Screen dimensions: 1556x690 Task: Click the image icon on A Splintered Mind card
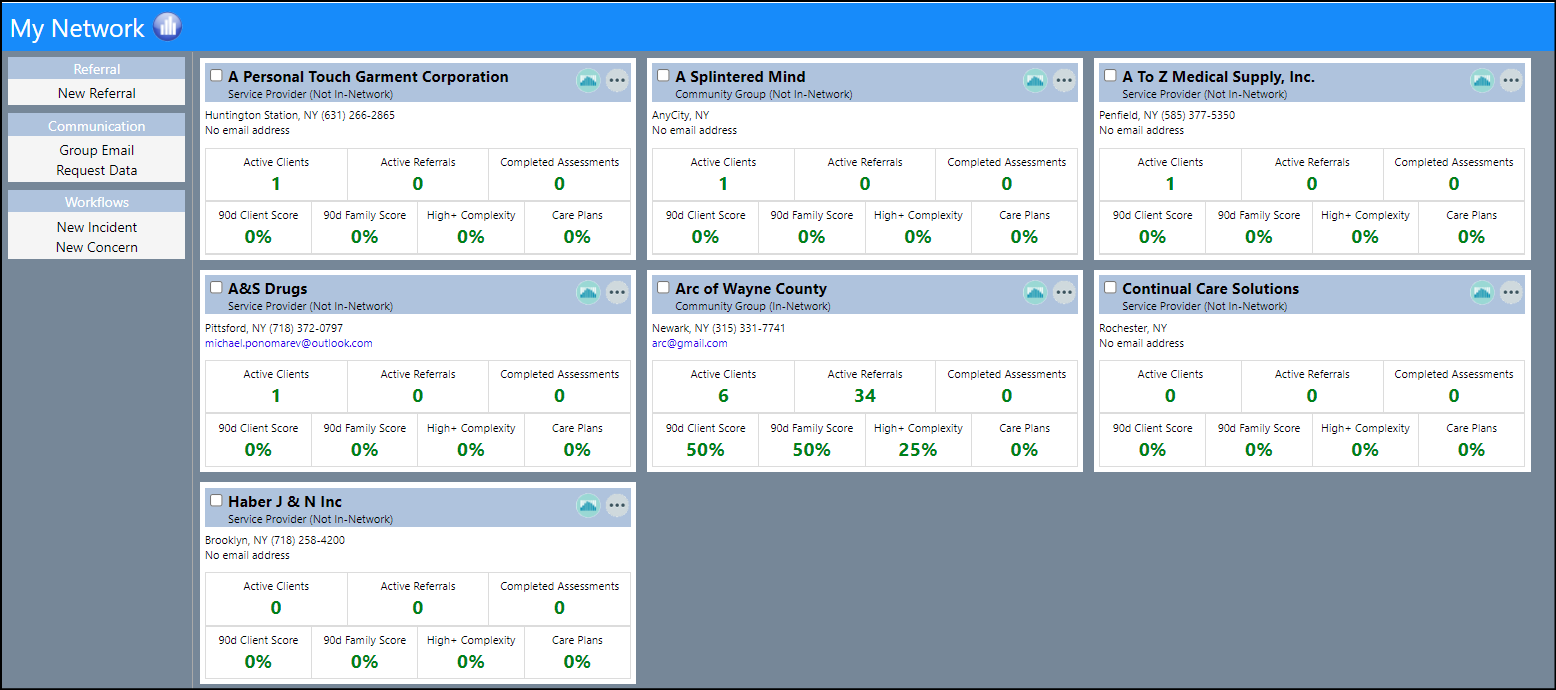coord(1035,81)
